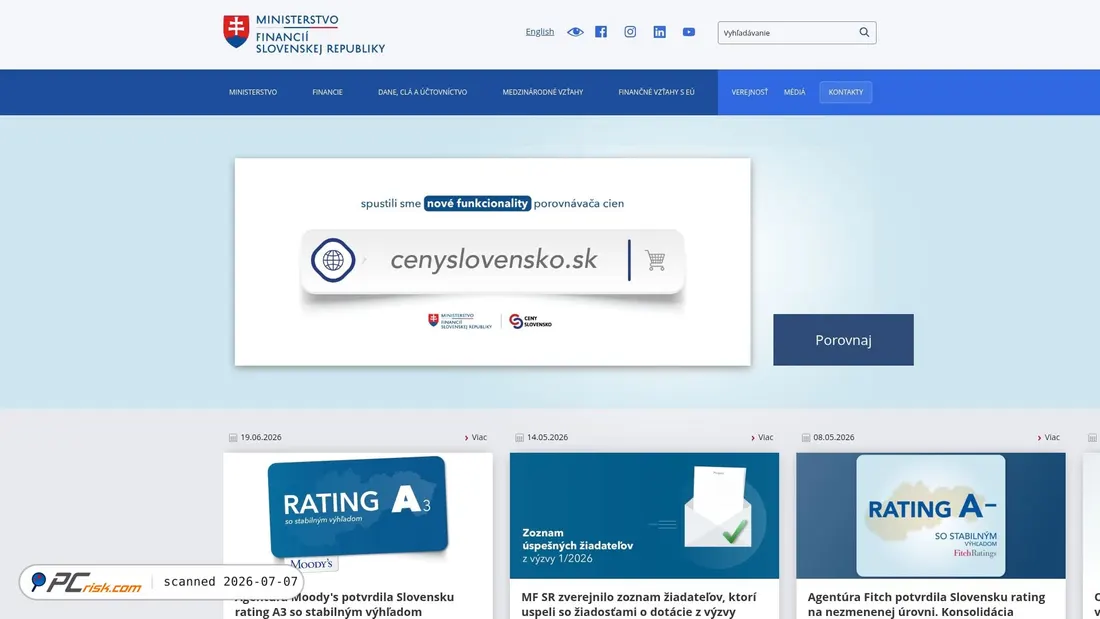Image resolution: width=1100 pixels, height=619 pixels.
Task: Click the Kontakty button
Action: (845, 92)
